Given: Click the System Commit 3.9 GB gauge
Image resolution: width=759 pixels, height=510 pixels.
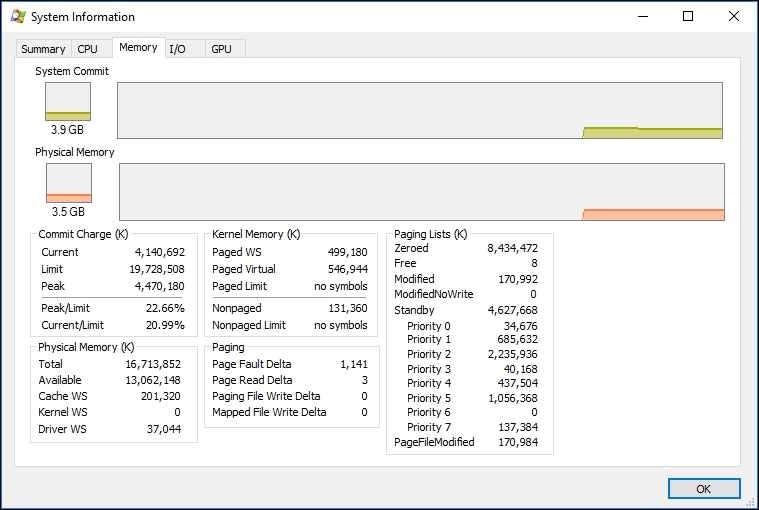Looking at the screenshot, I should [x=68, y=101].
